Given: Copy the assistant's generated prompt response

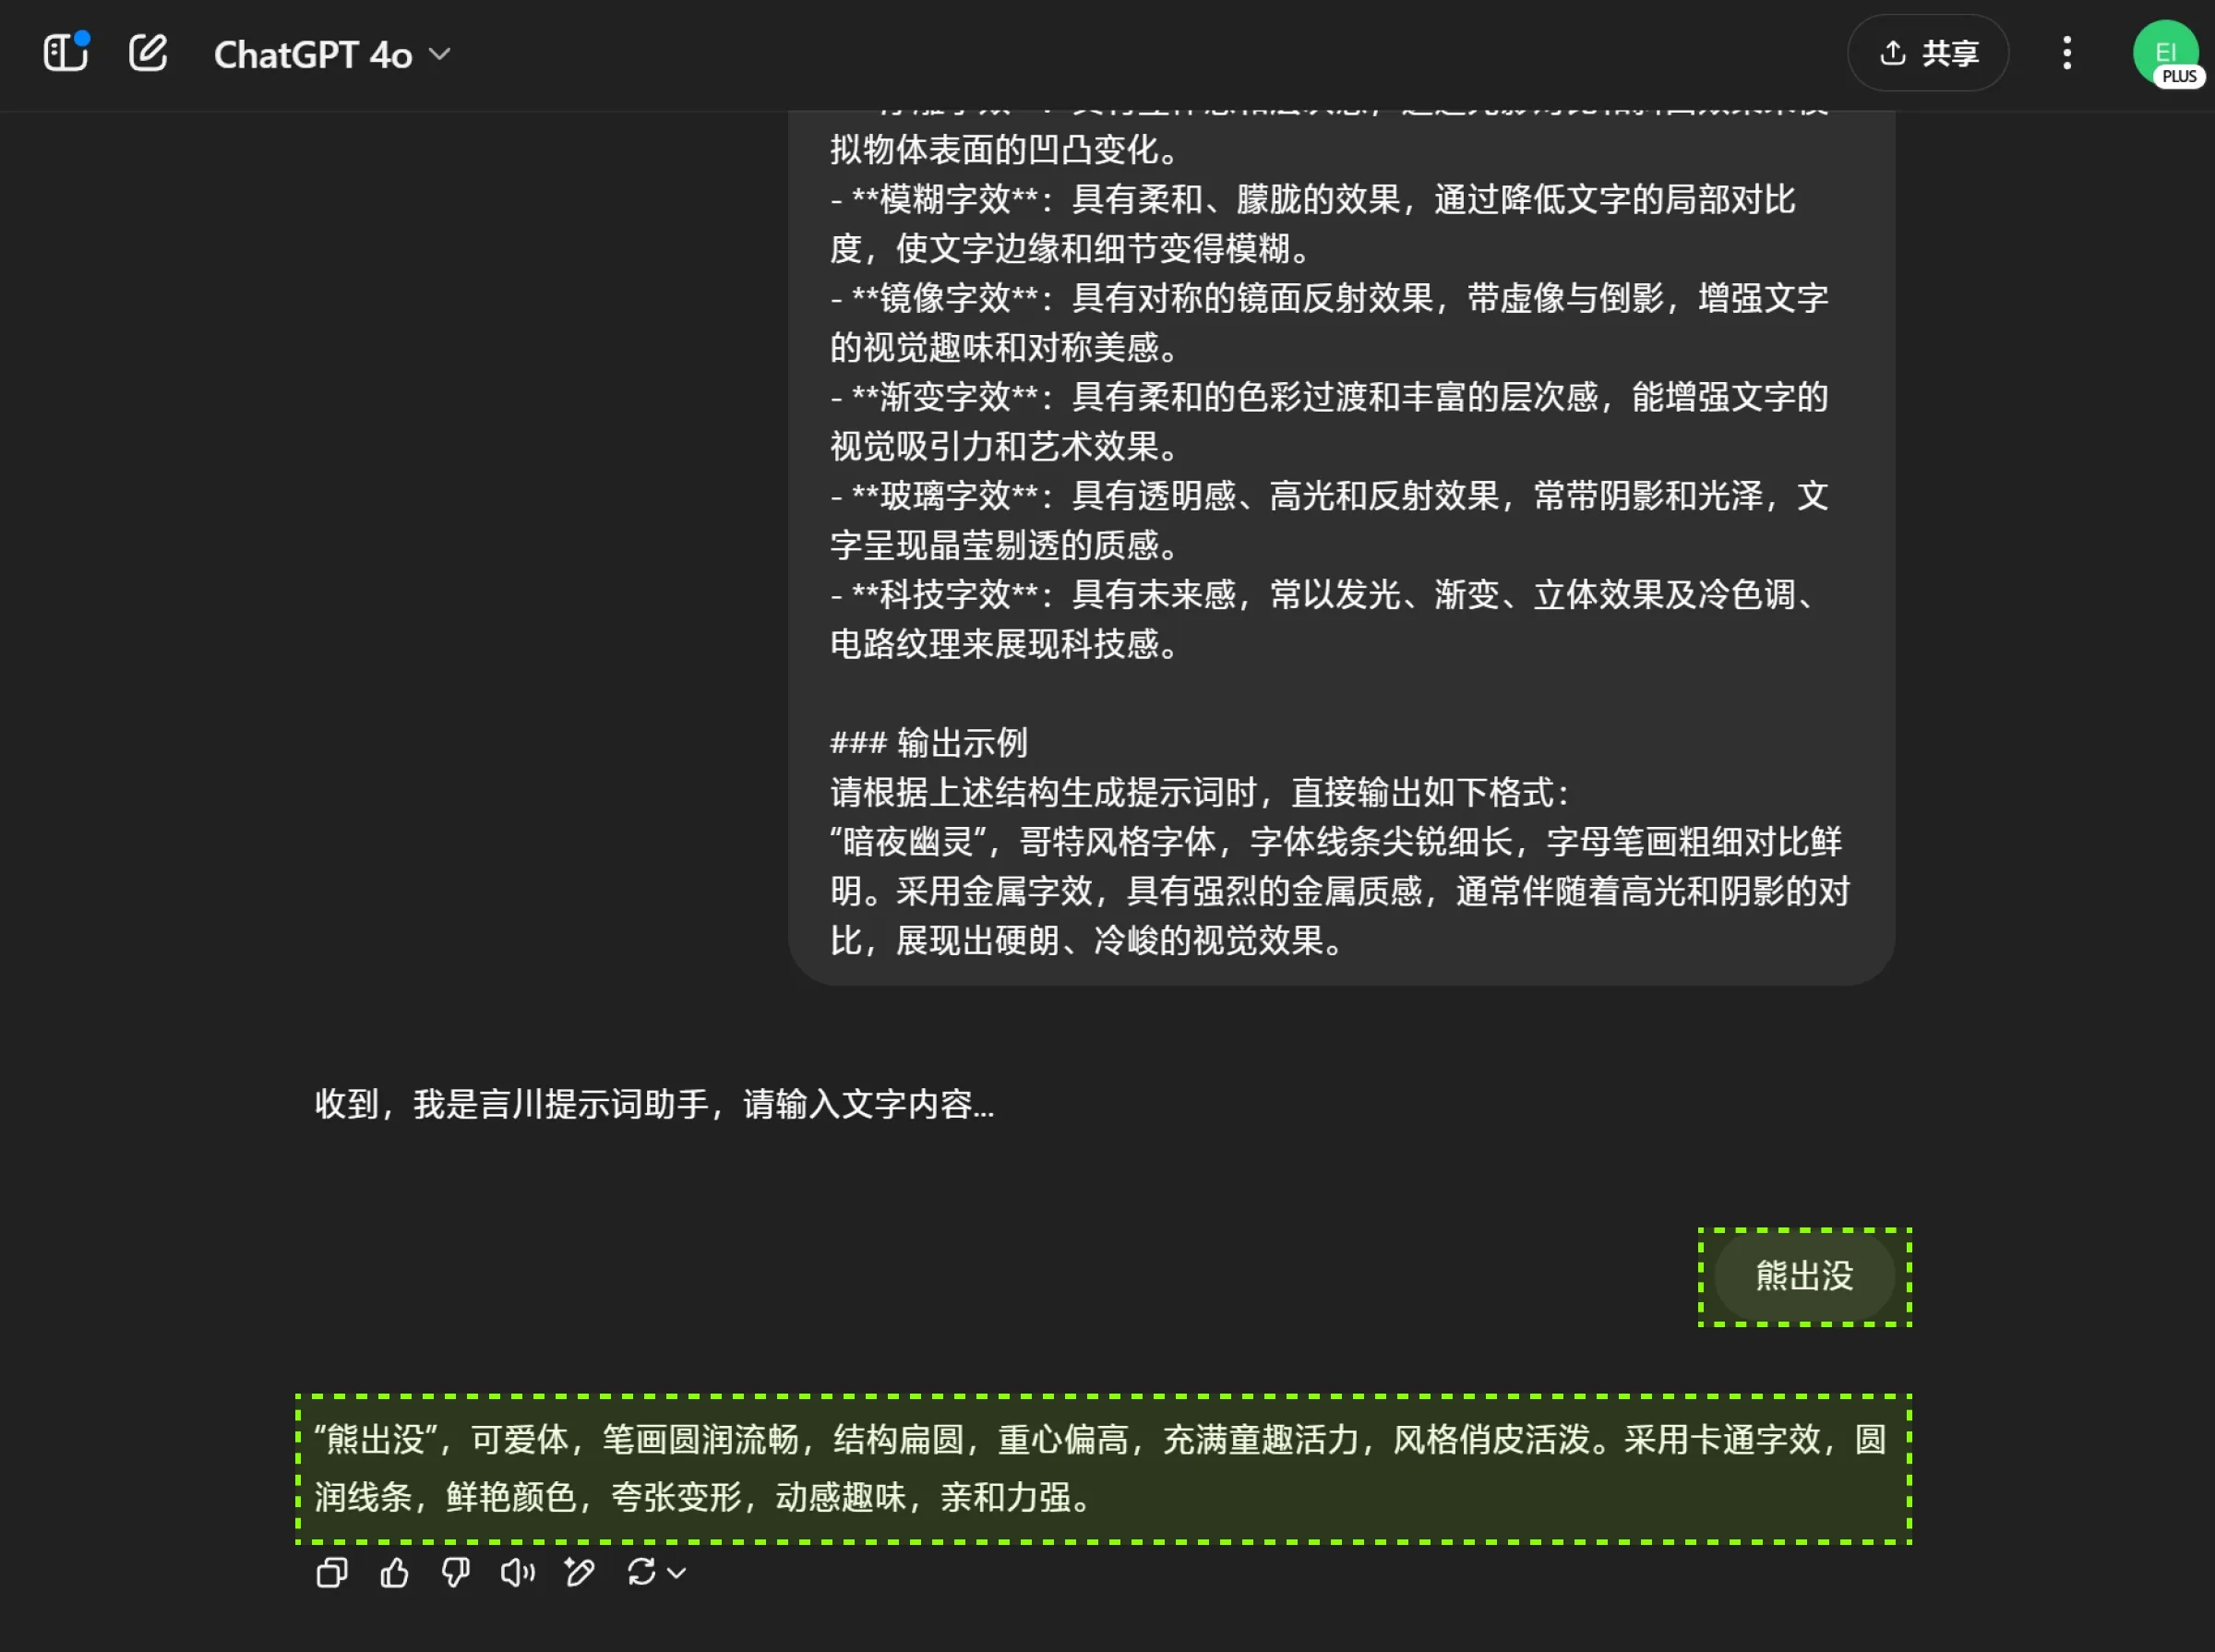Looking at the screenshot, I should pyautogui.click(x=331, y=1572).
